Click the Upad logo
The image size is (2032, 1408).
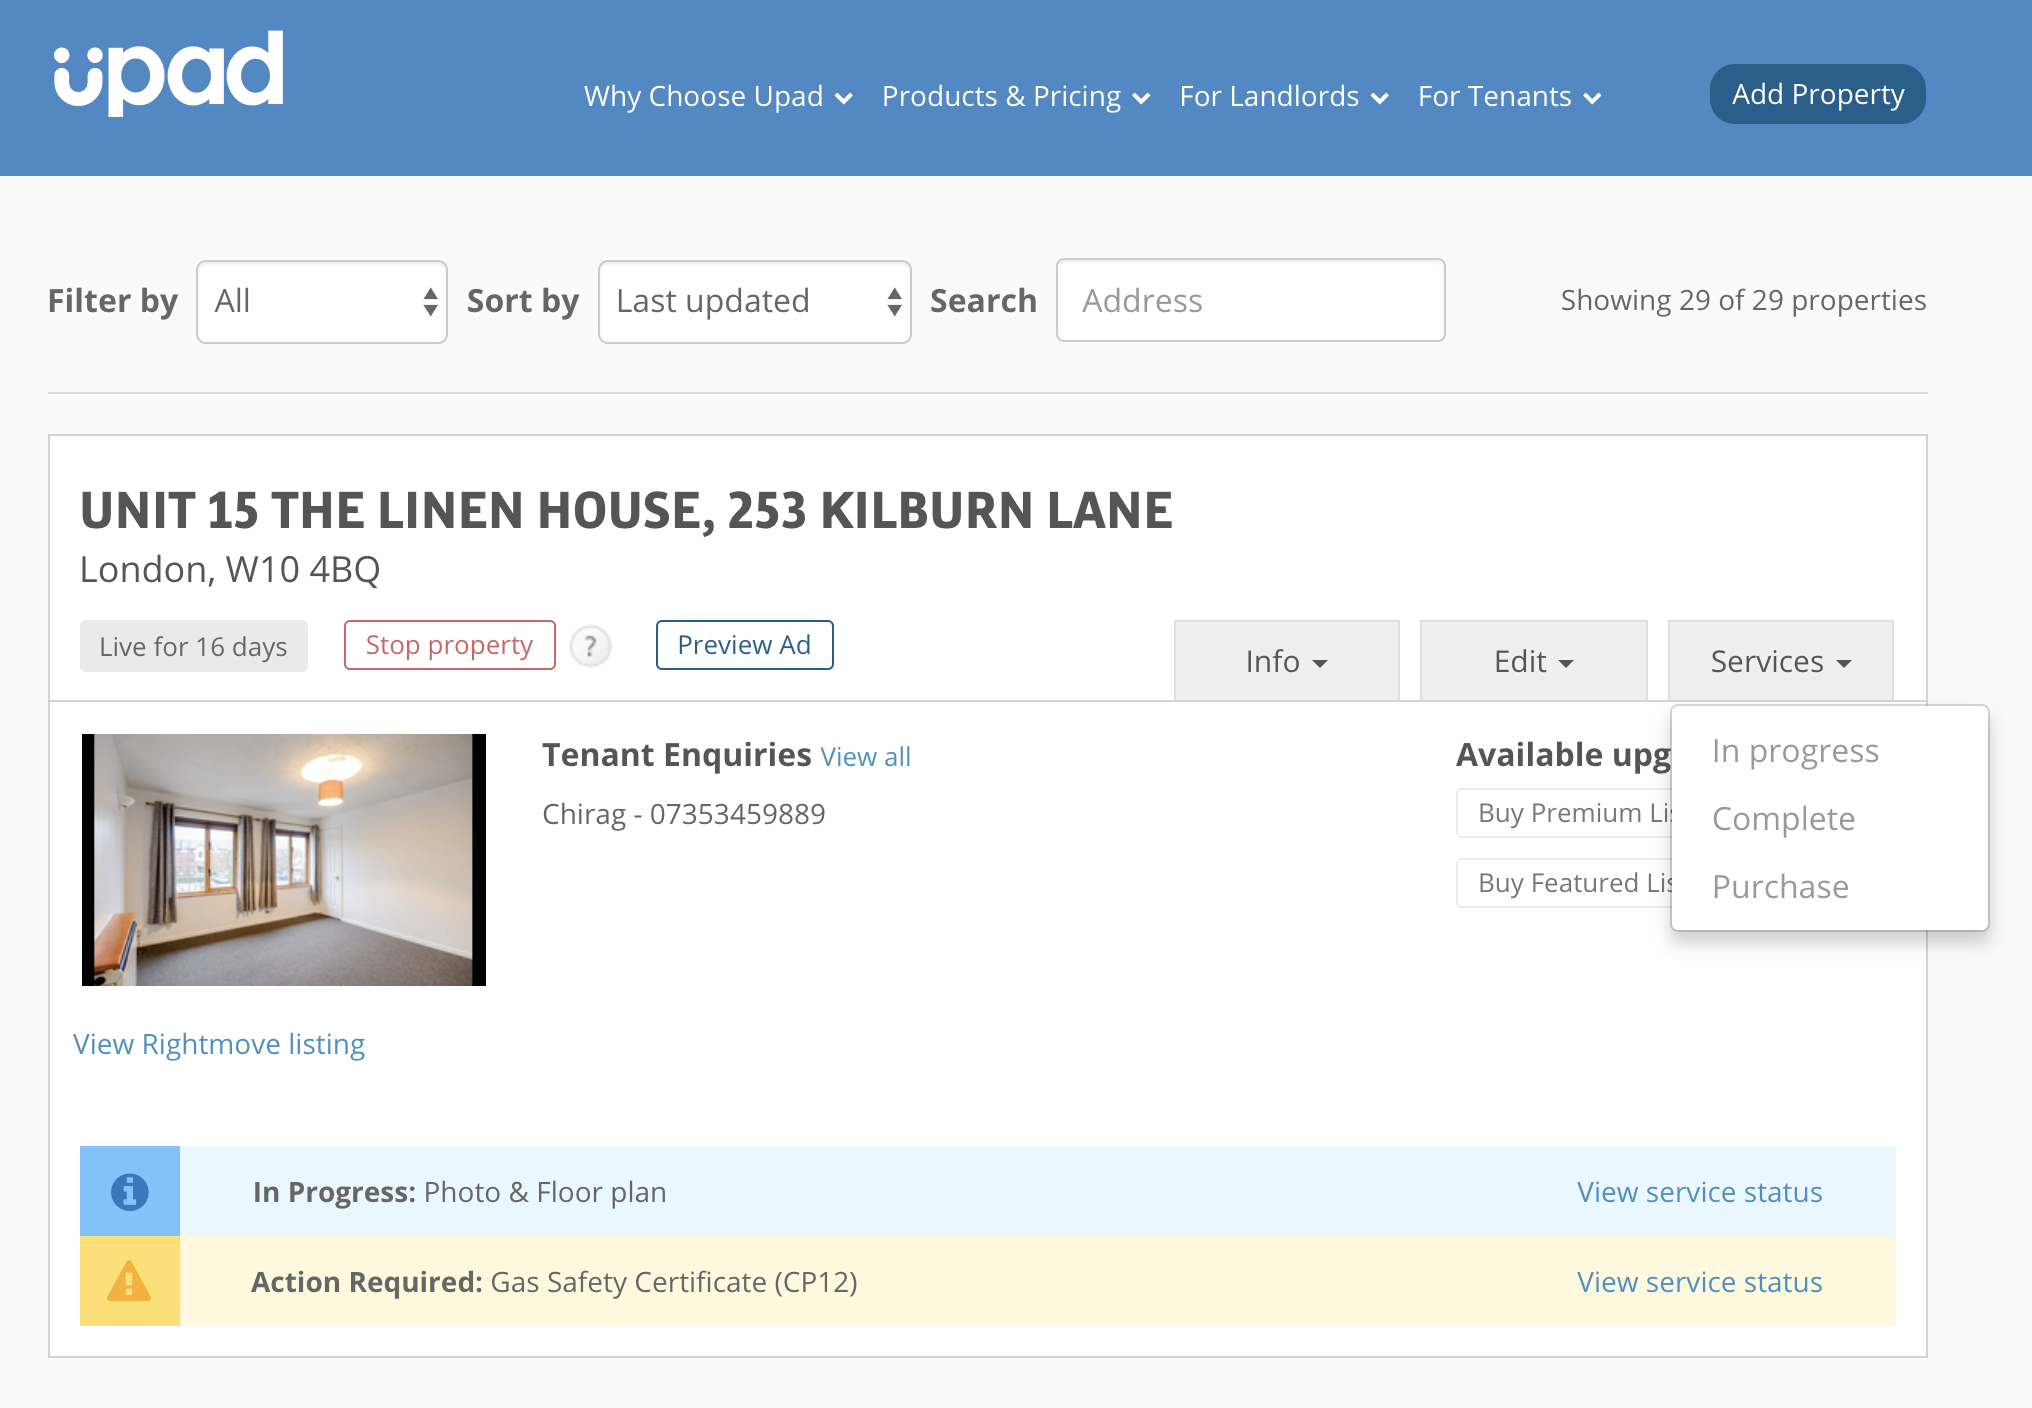click(x=168, y=72)
